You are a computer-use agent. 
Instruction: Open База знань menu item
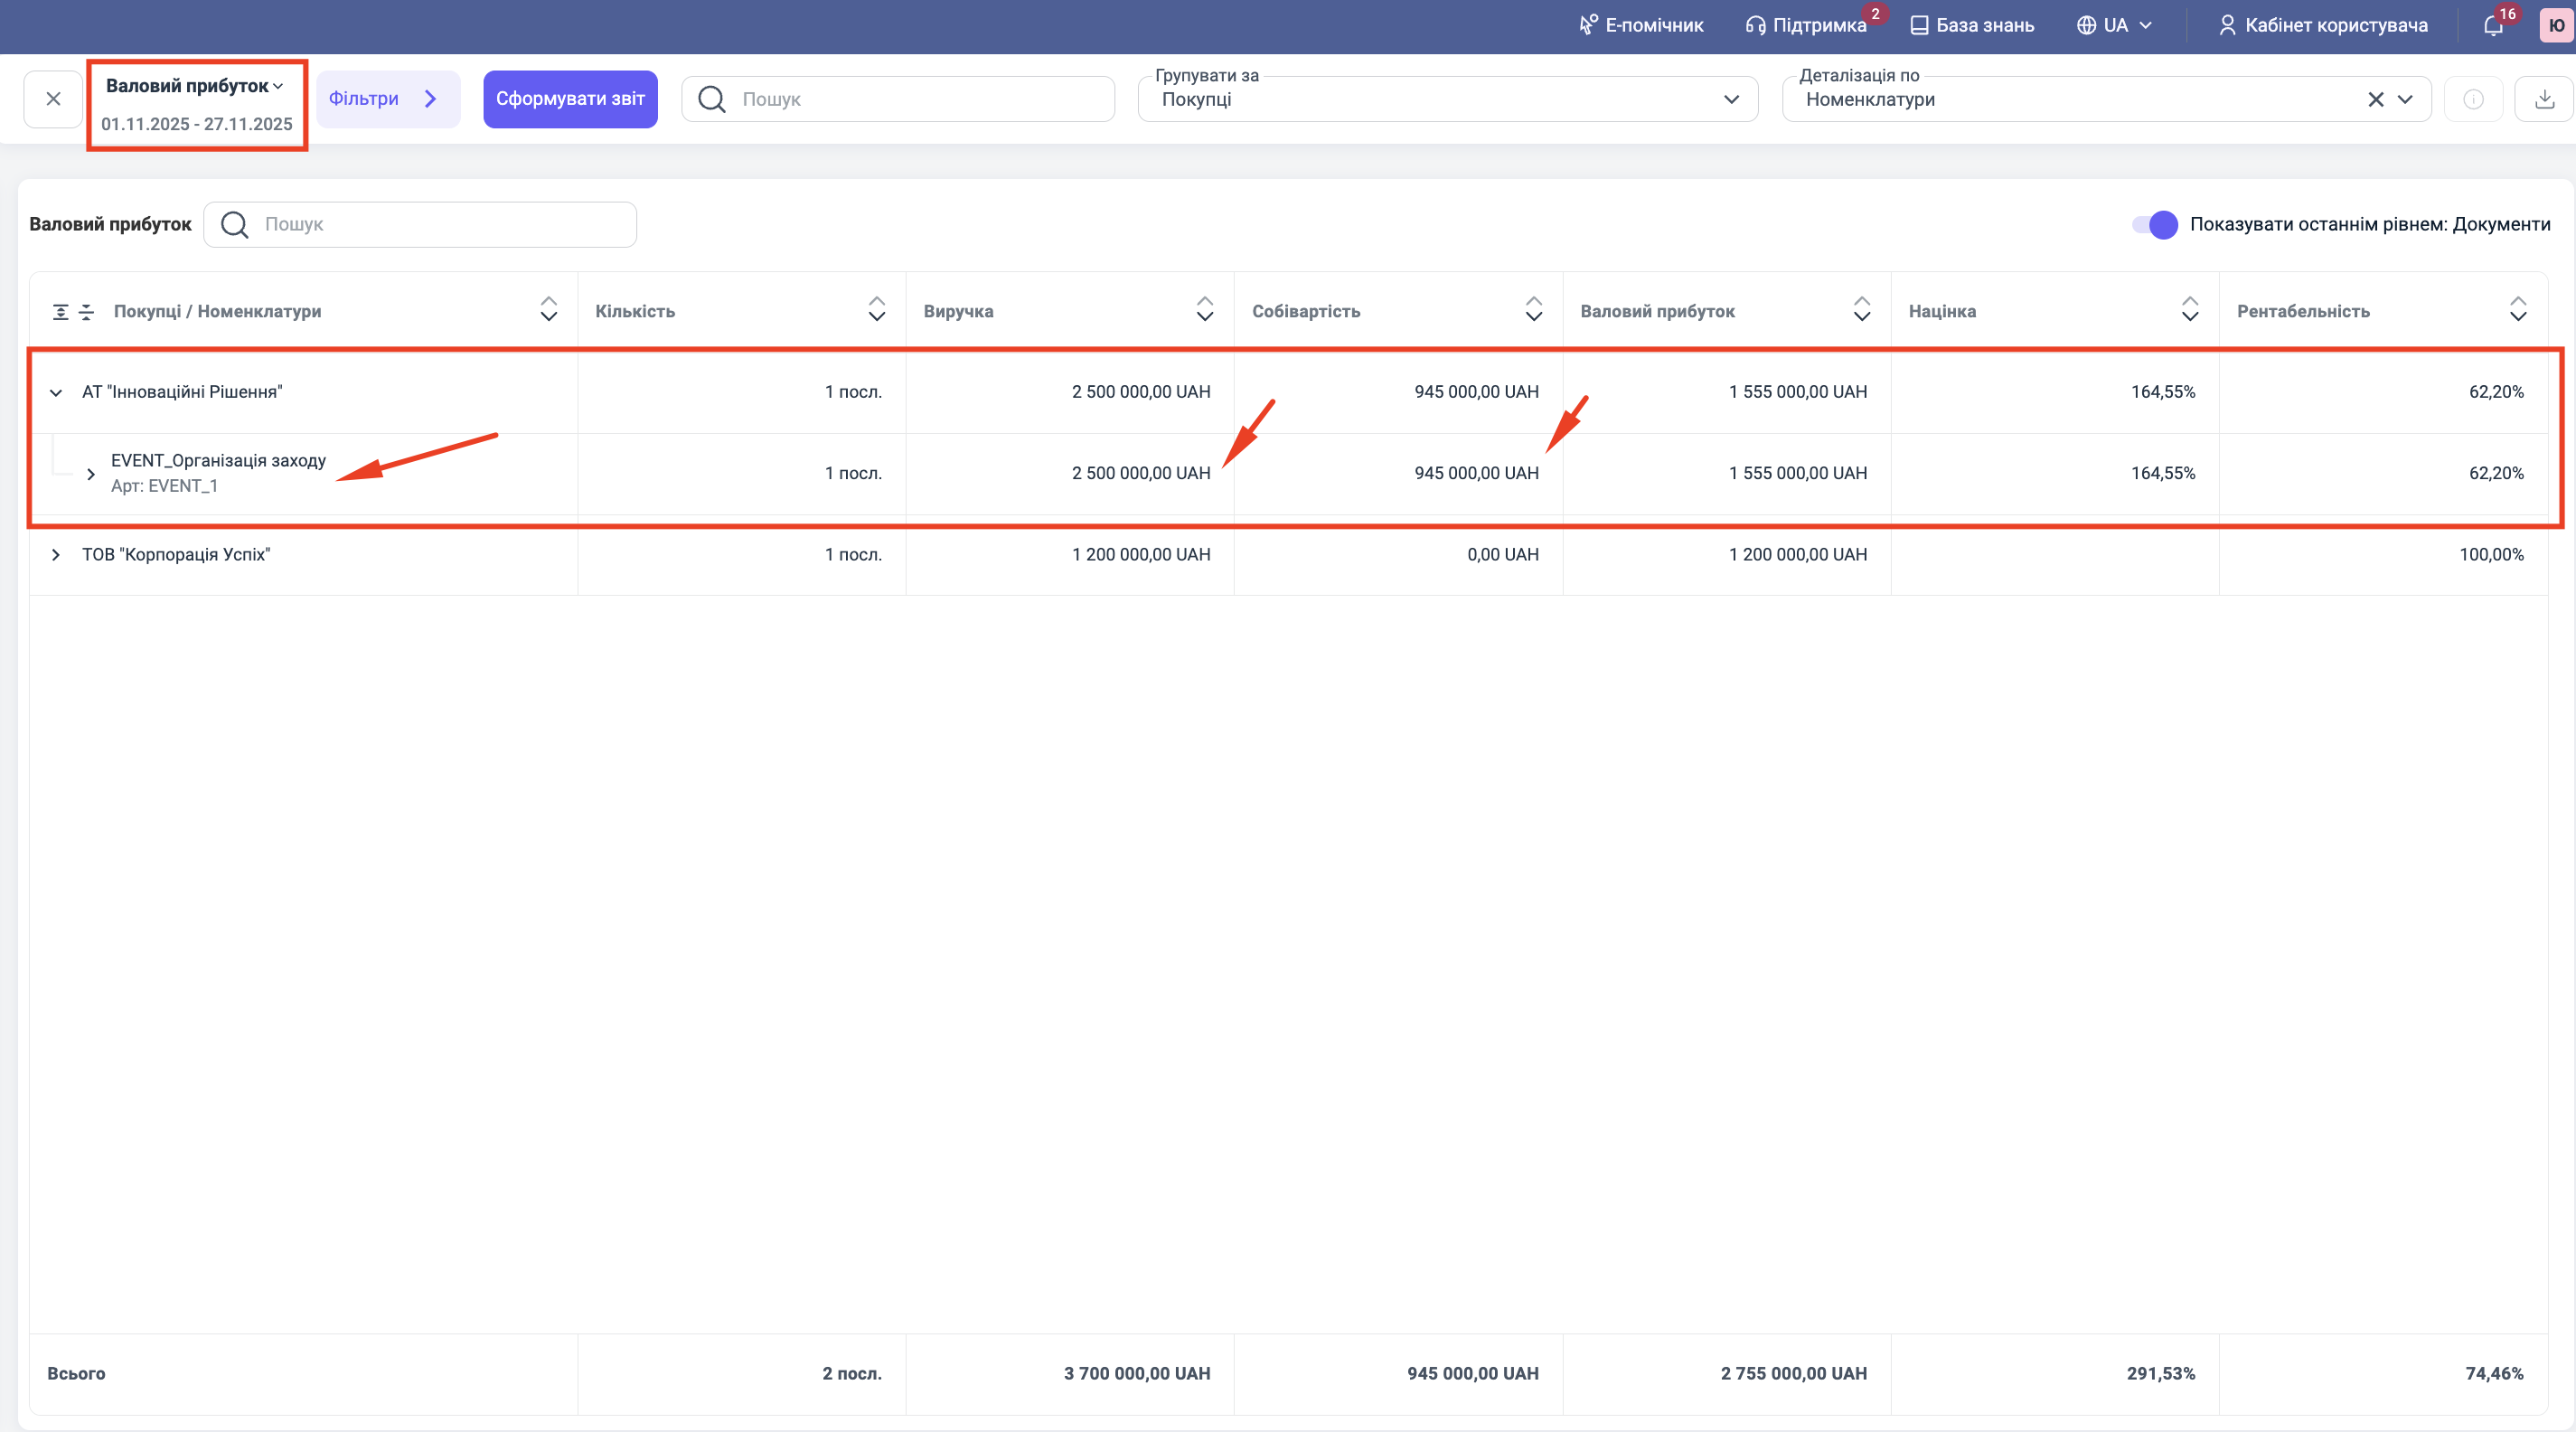click(1972, 26)
